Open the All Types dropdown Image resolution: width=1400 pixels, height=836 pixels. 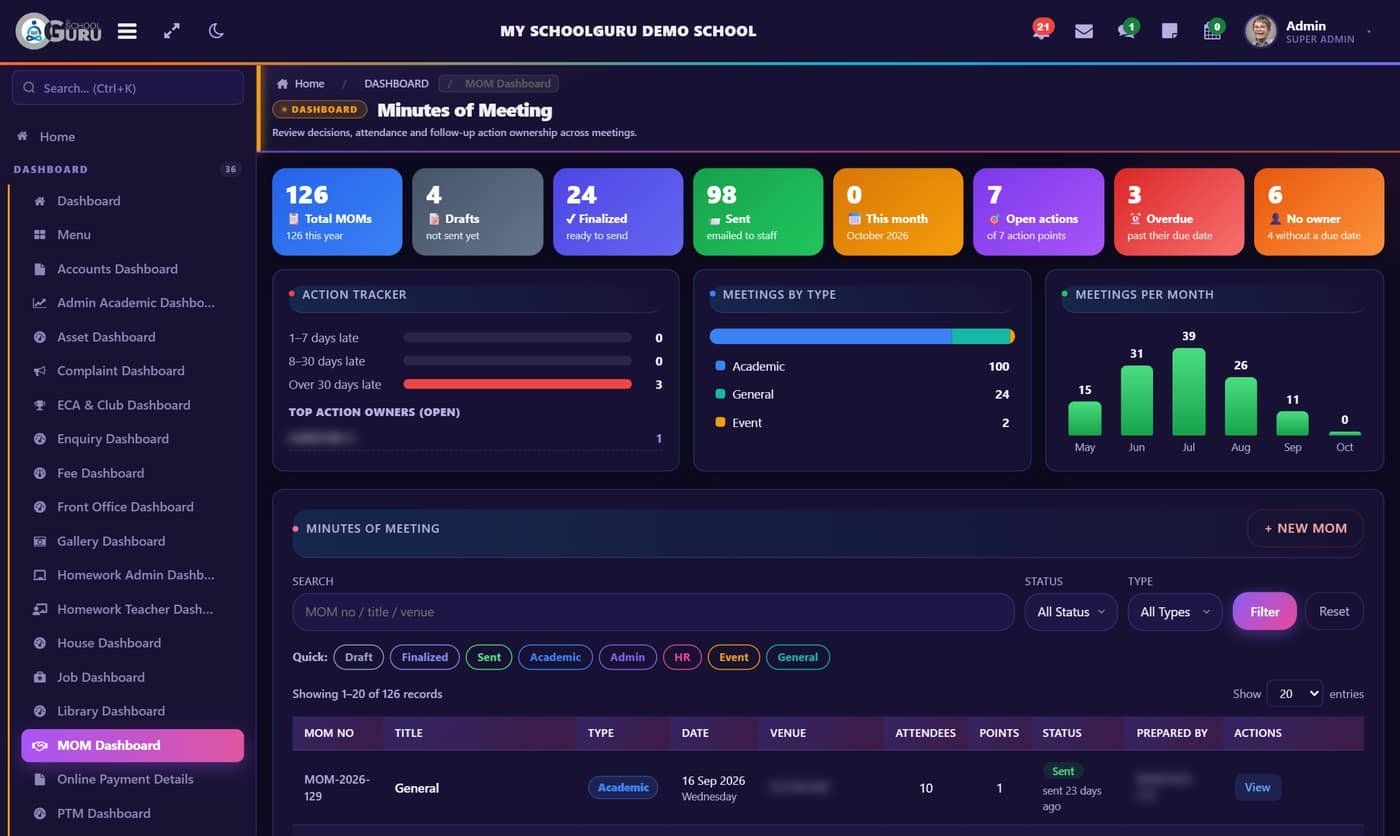pos(1175,612)
